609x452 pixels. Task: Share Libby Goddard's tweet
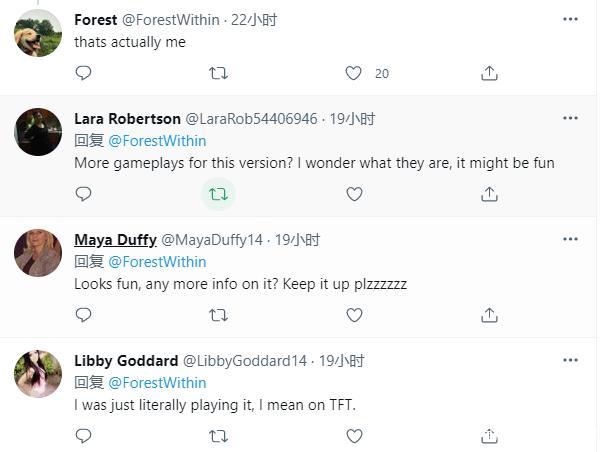point(489,436)
